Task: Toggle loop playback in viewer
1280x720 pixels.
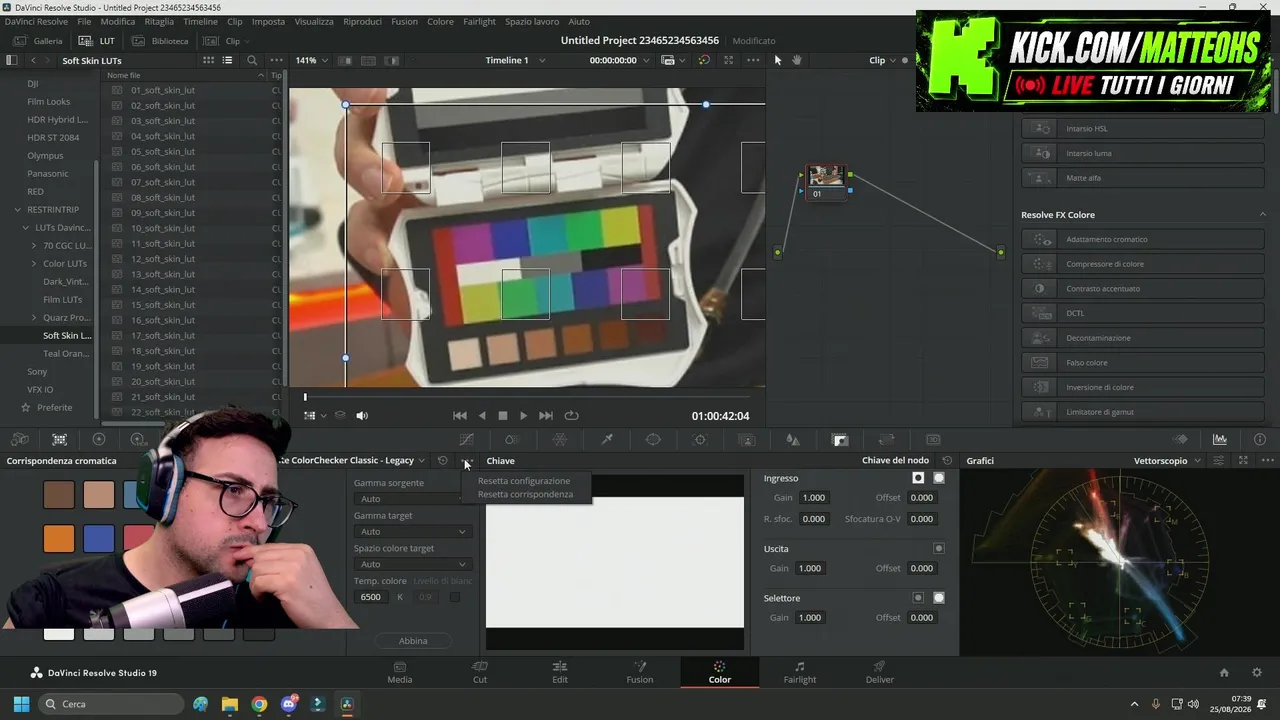Action: point(571,416)
